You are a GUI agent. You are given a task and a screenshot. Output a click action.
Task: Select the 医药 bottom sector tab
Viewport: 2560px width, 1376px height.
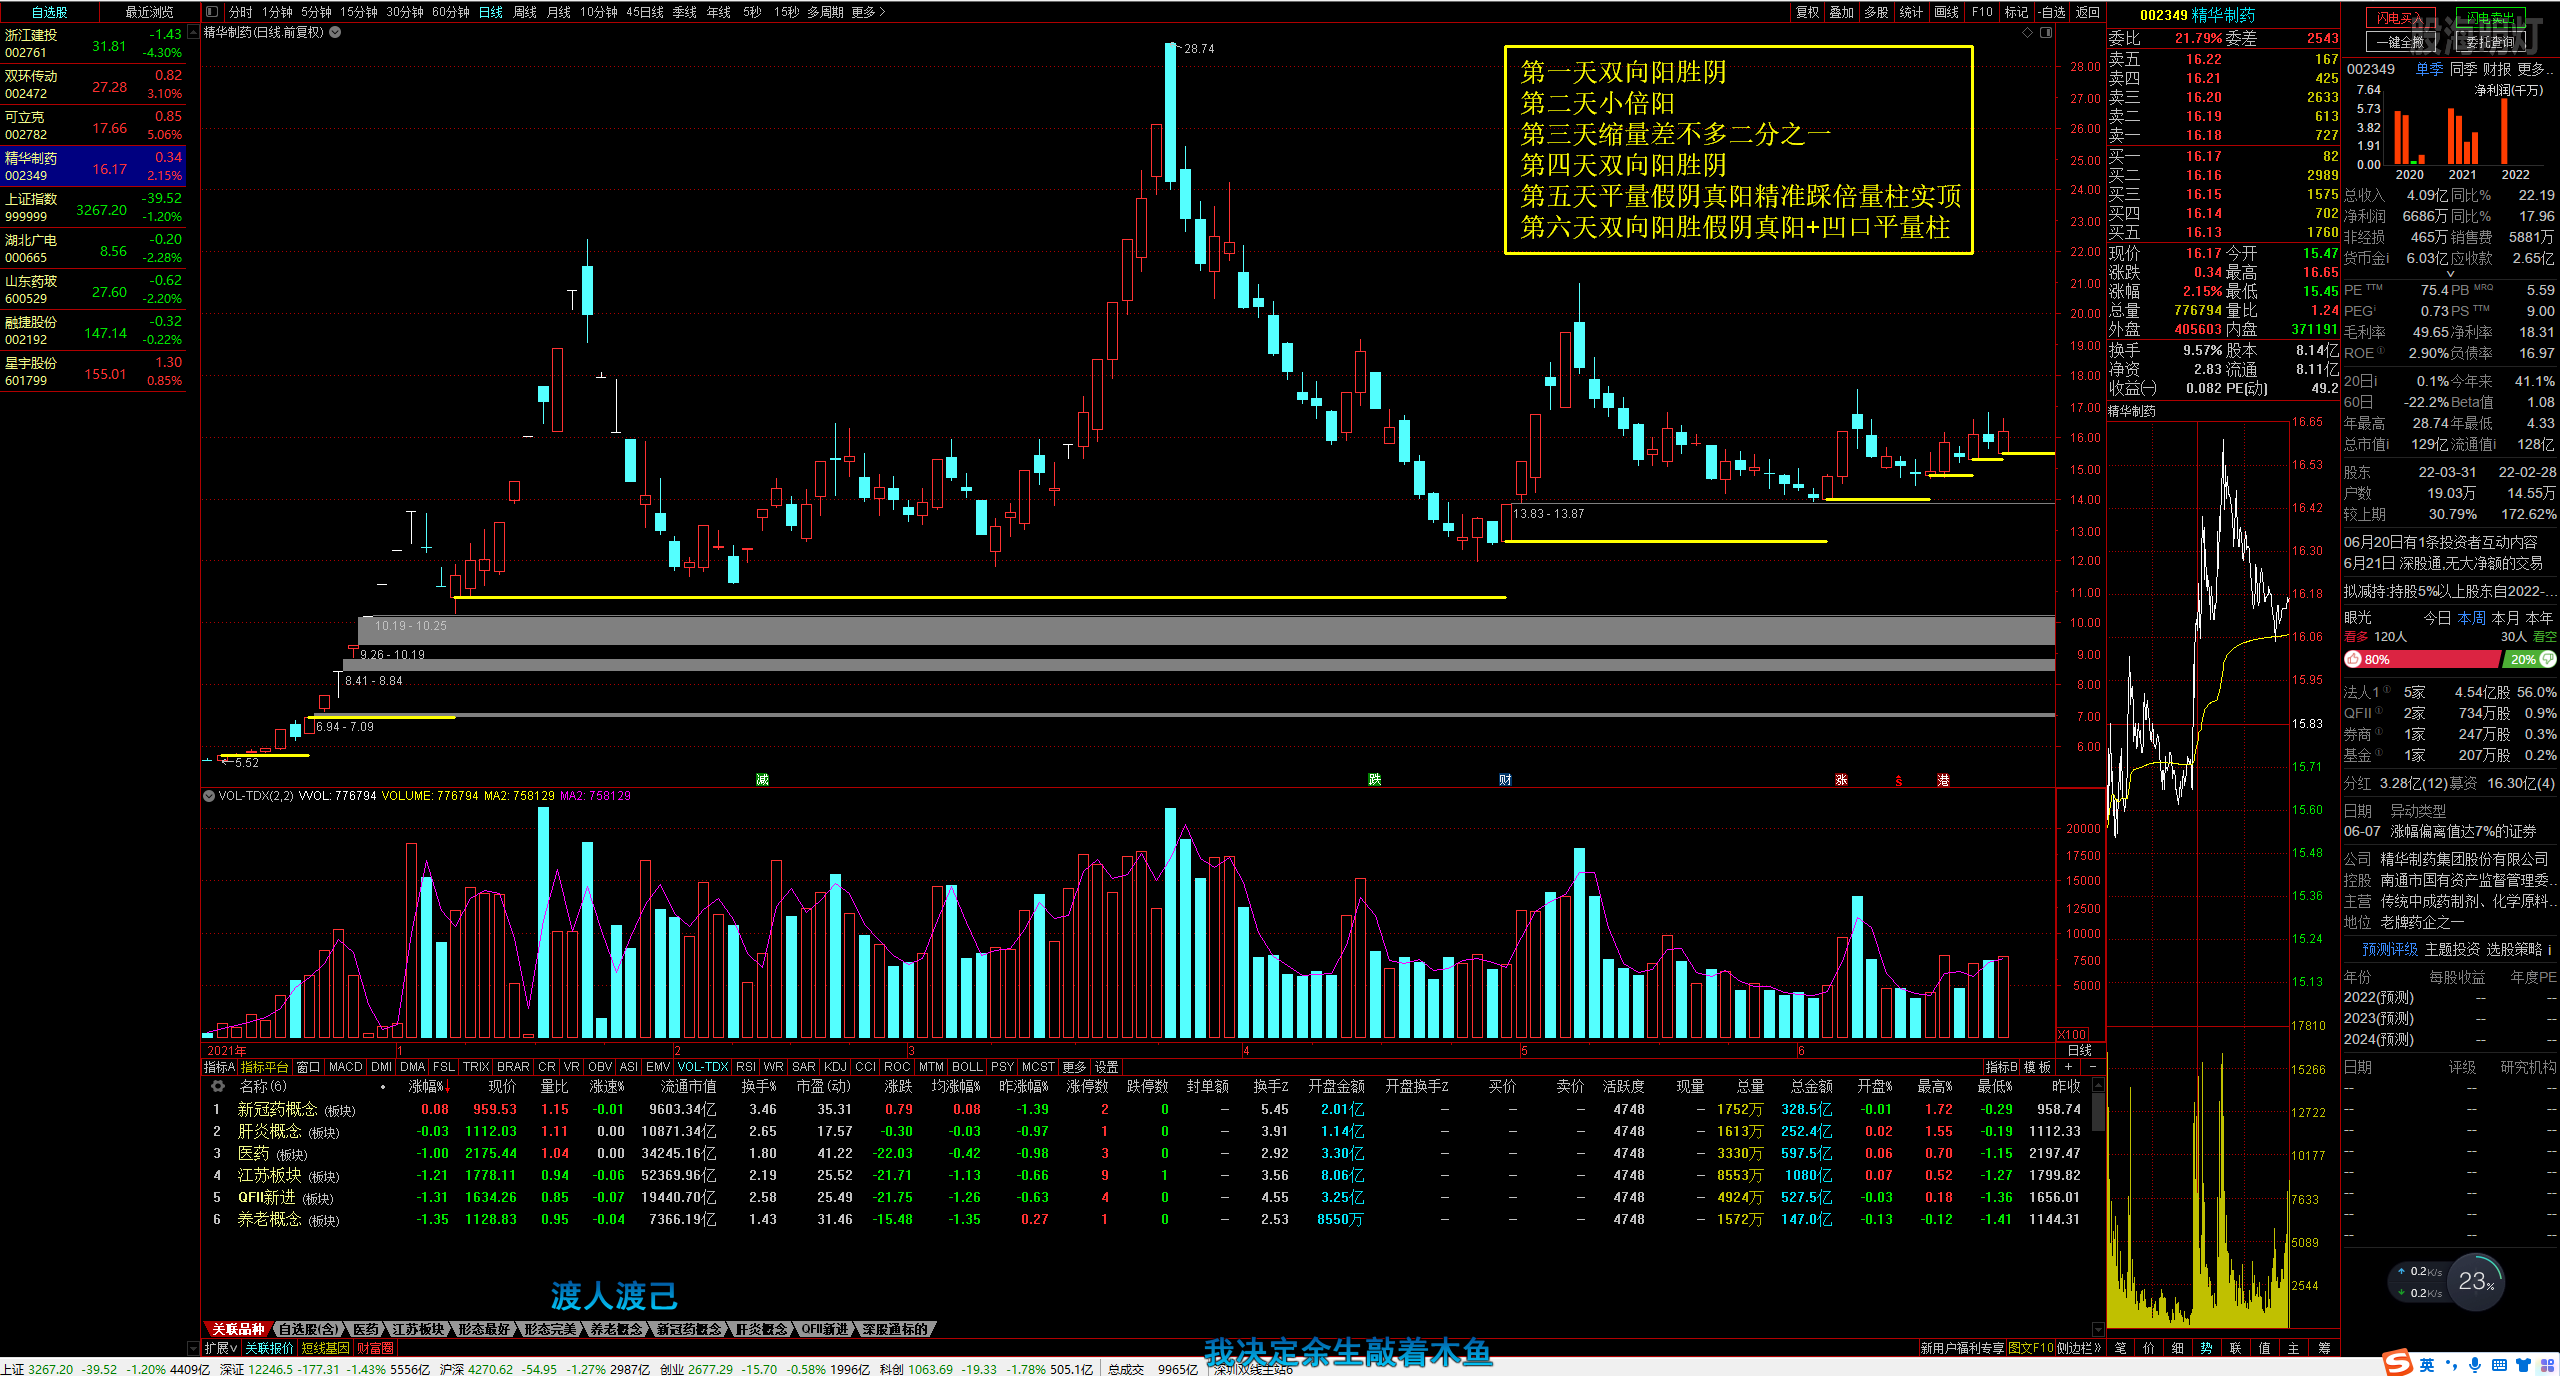click(x=366, y=1329)
